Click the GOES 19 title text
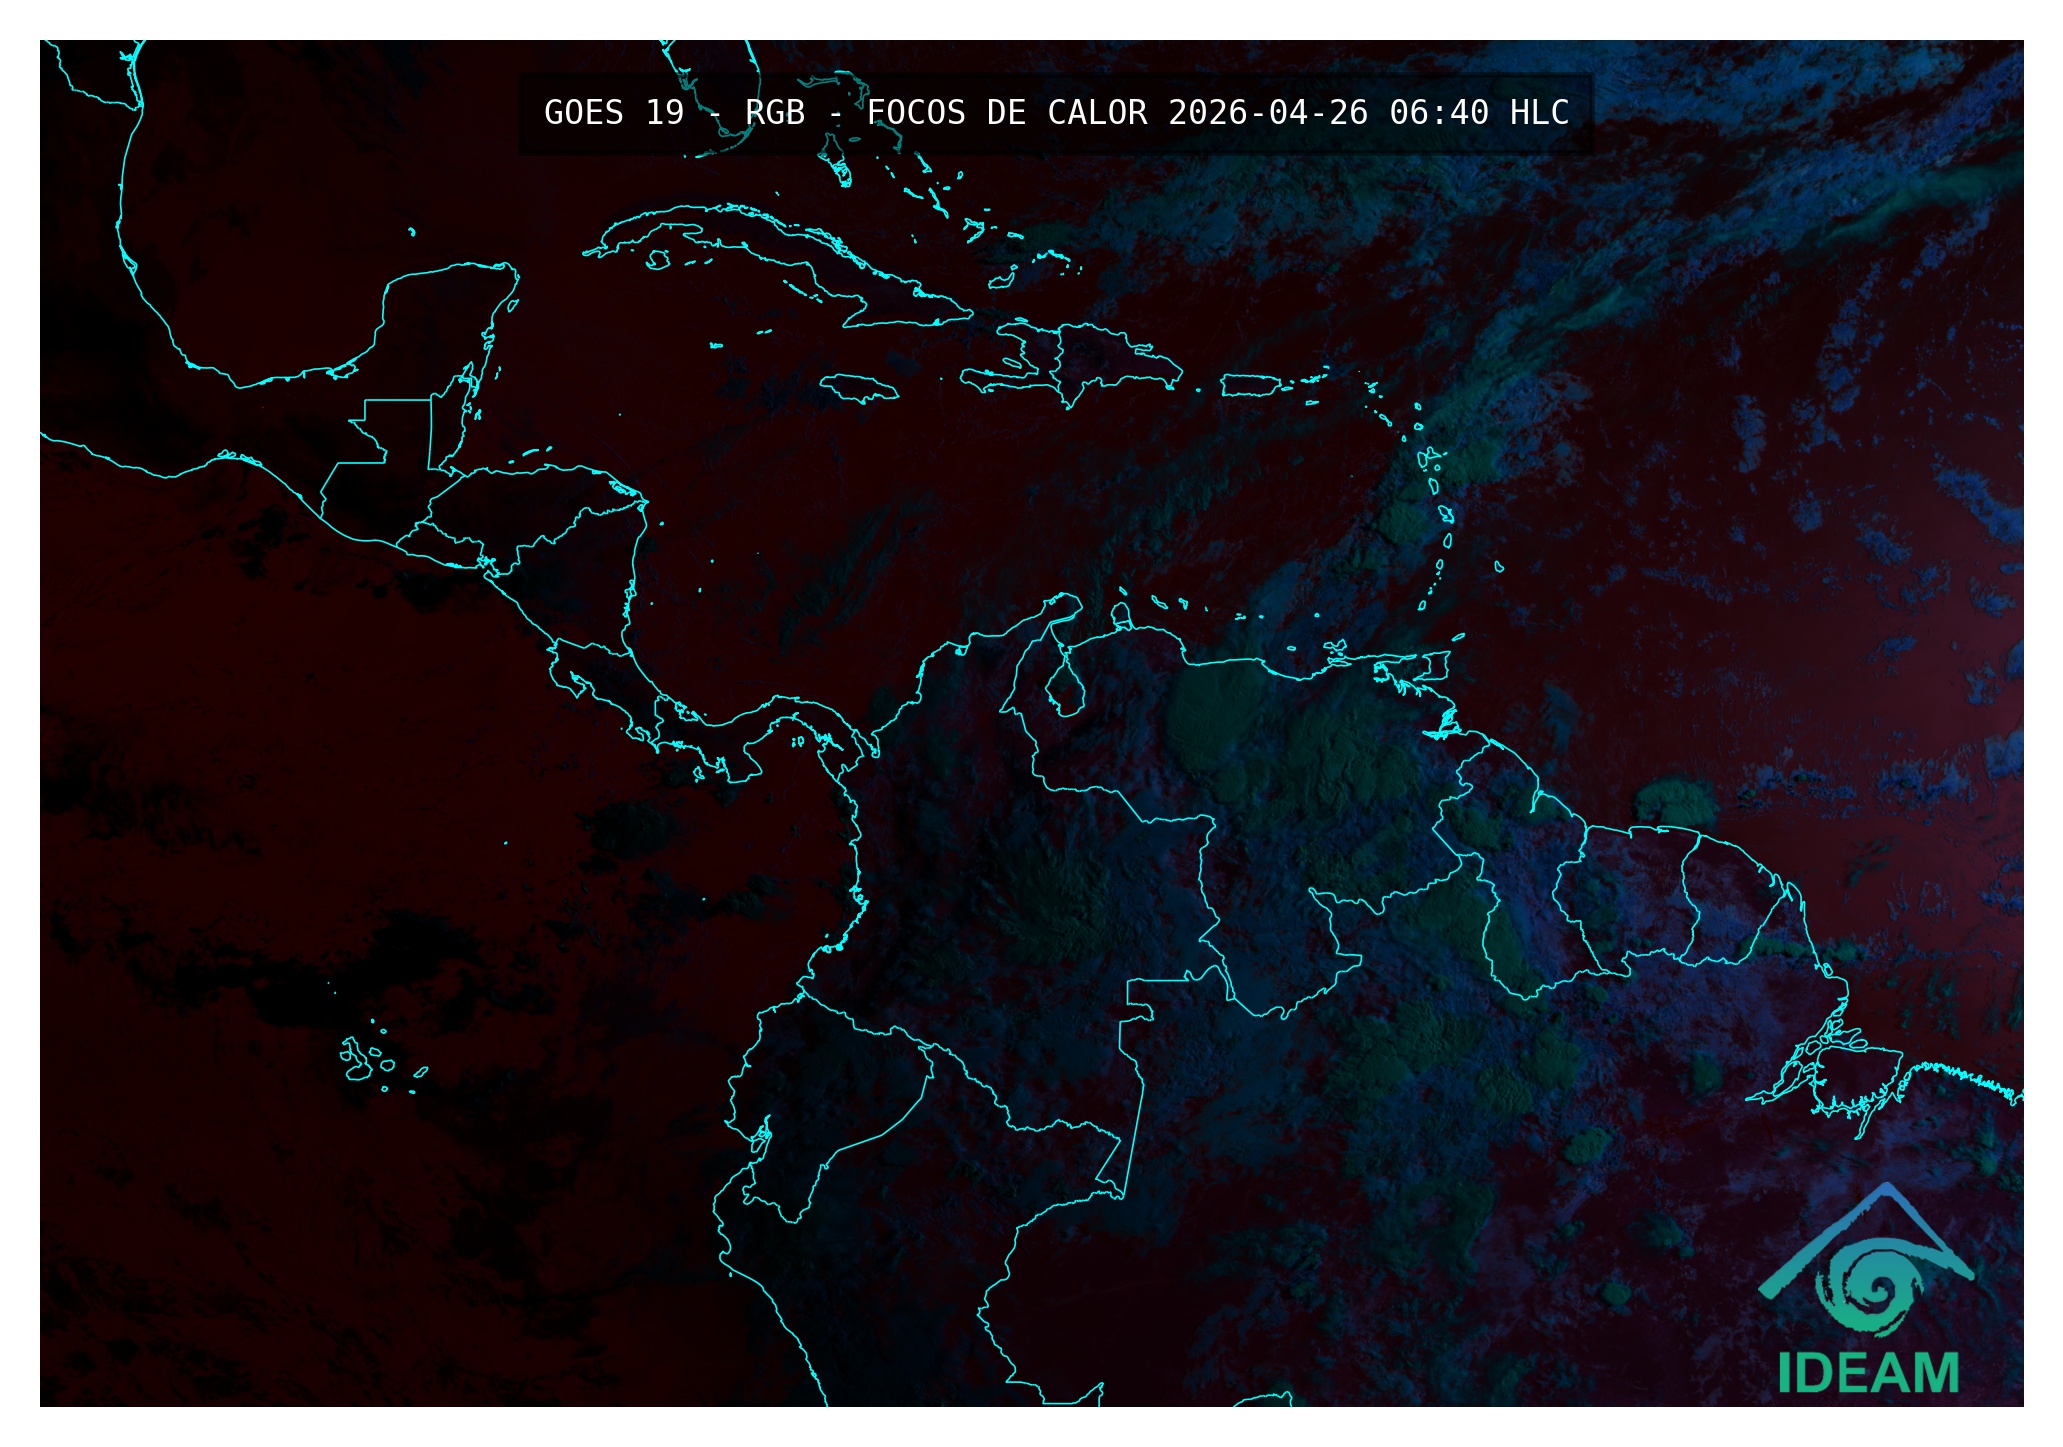The width and height of the screenshot is (2063, 1447). [x=613, y=113]
